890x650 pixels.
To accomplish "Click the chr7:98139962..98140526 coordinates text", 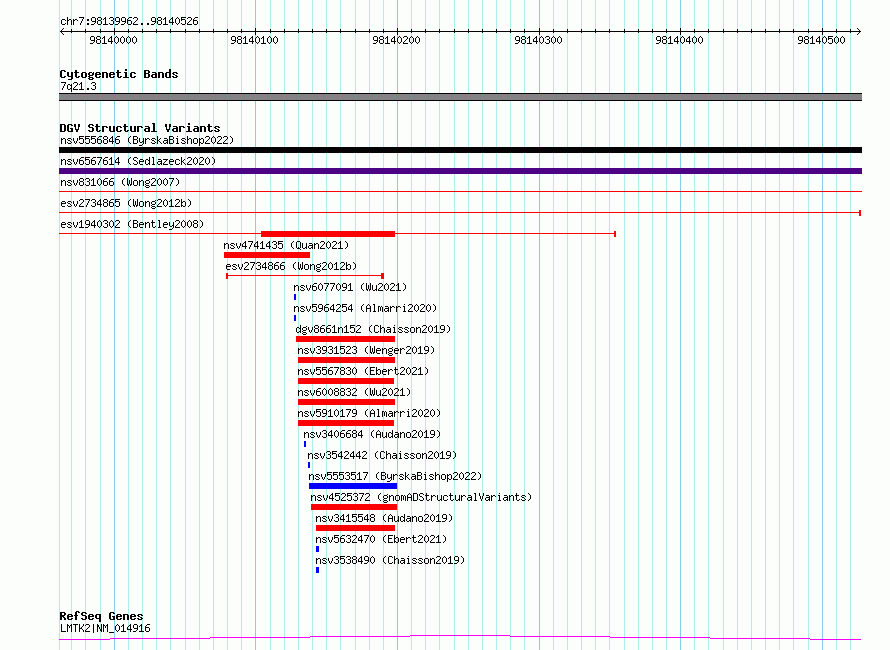I will [129, 22].
